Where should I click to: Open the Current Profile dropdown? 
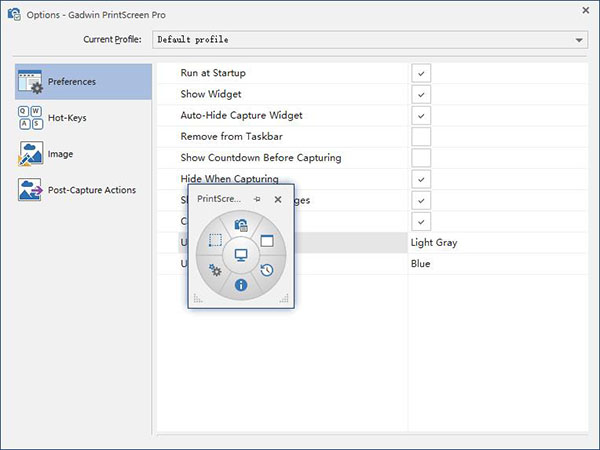tap(370, 40)
